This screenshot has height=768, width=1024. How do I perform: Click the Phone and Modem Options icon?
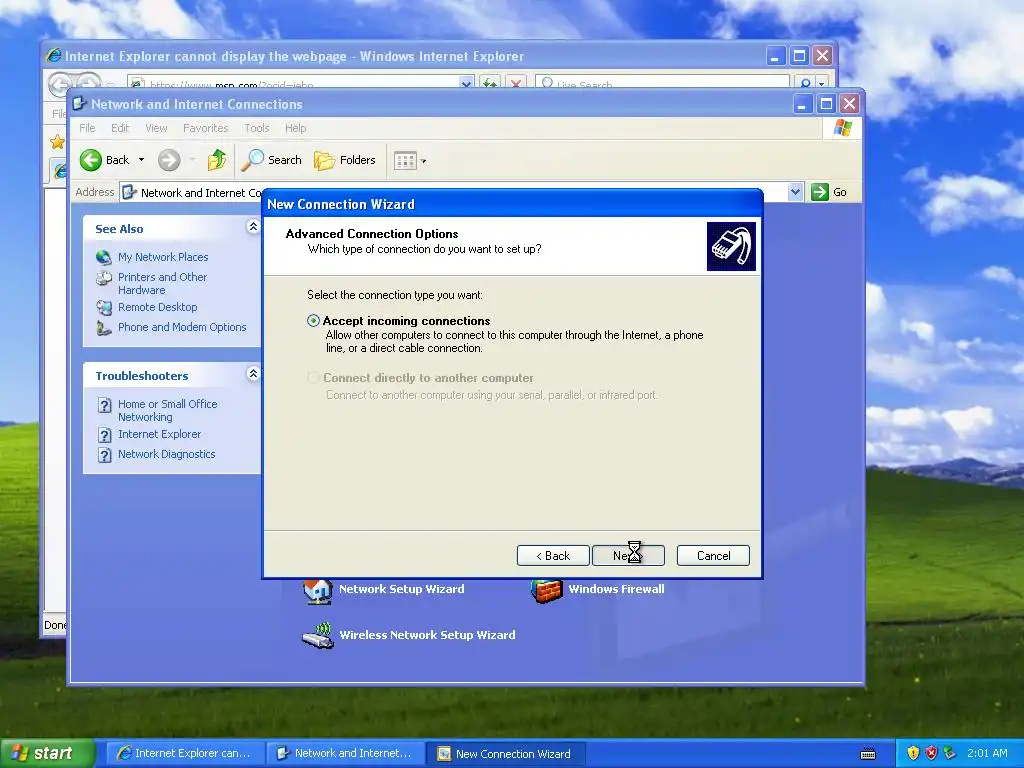click(104, 328)
